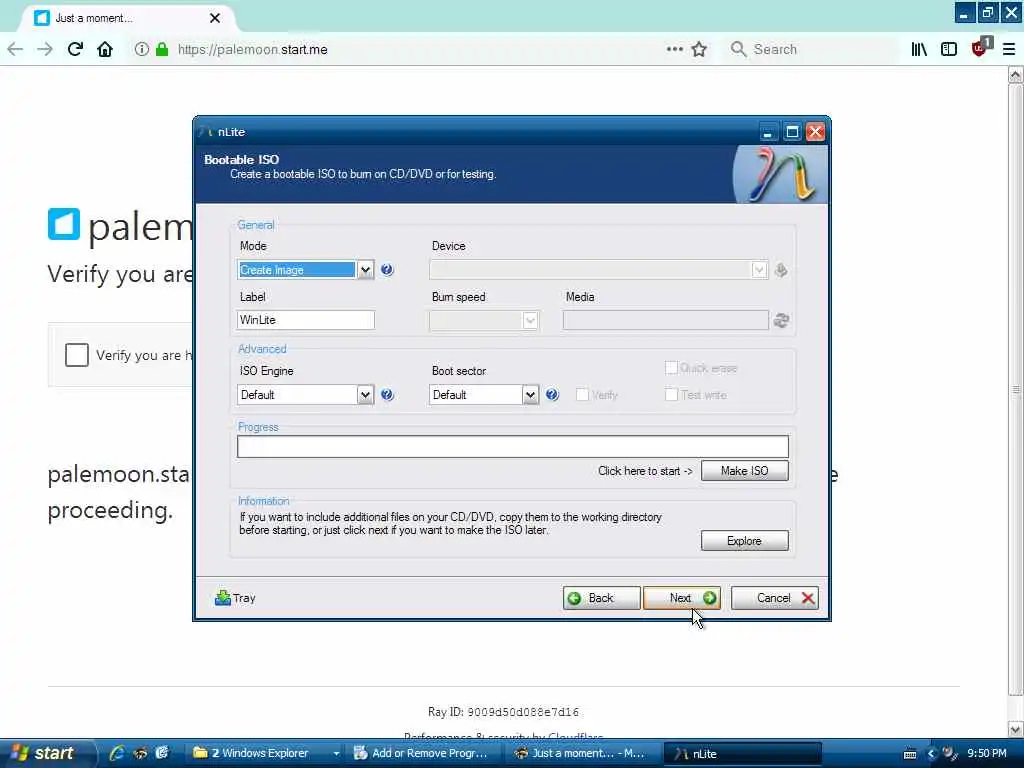Open the Device dropdown

(x=759, y=270)
